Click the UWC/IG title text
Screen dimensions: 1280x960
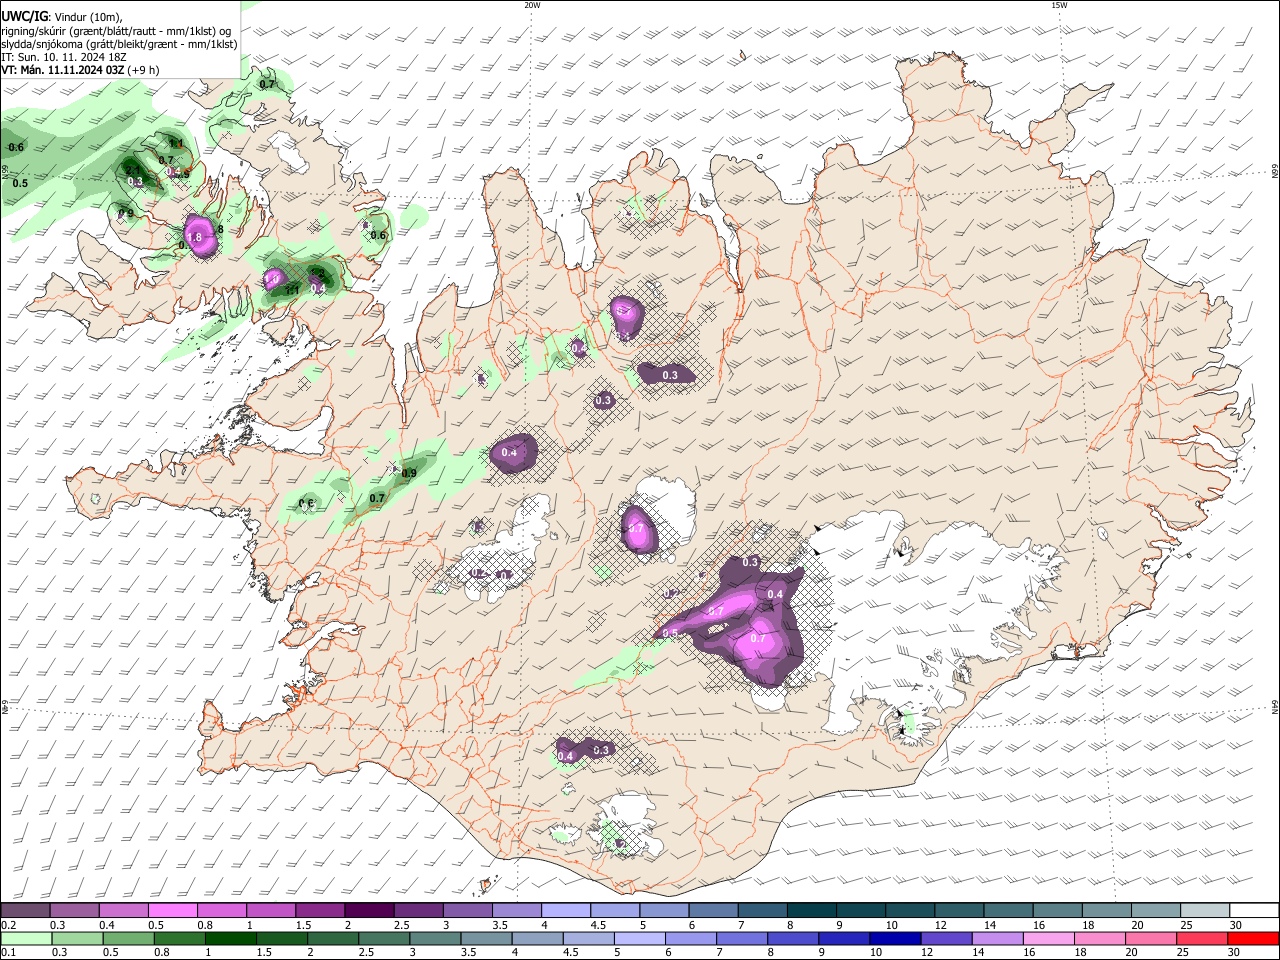(x=25, y=16)
